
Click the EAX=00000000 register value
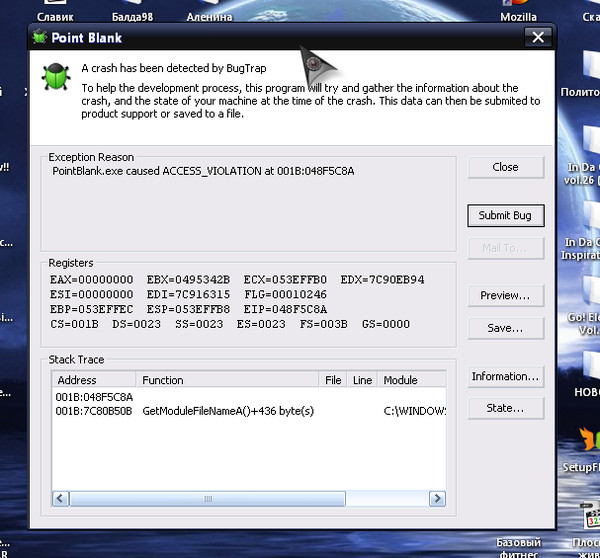point(91,280)
